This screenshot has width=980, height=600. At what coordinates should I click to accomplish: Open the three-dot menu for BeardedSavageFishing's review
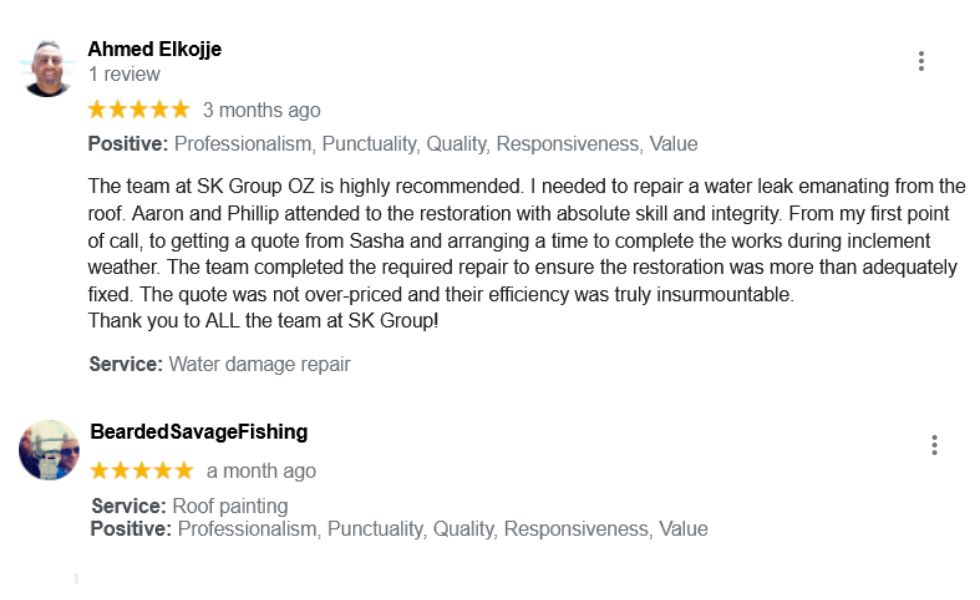(934, 445)
